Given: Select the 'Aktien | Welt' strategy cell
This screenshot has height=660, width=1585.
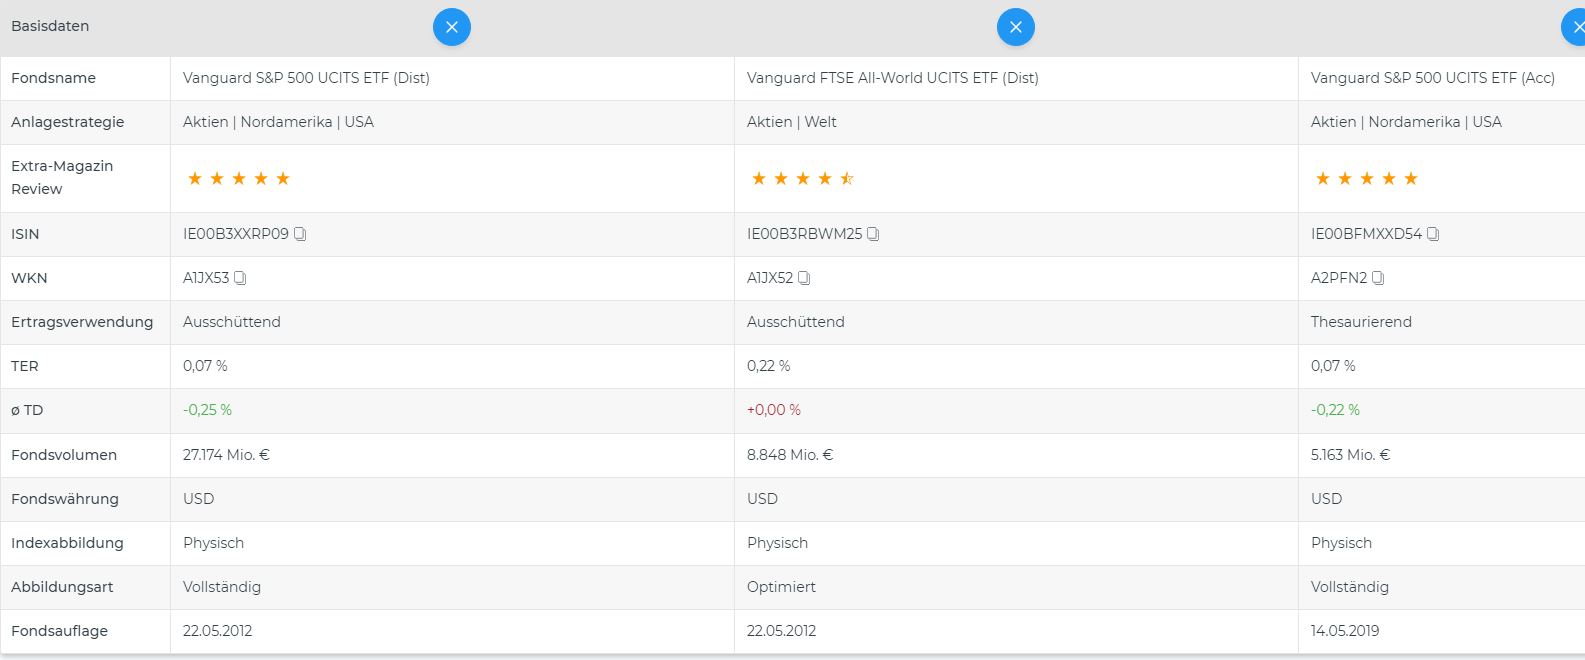Looking at the screenshot, I should coord(792,122).
